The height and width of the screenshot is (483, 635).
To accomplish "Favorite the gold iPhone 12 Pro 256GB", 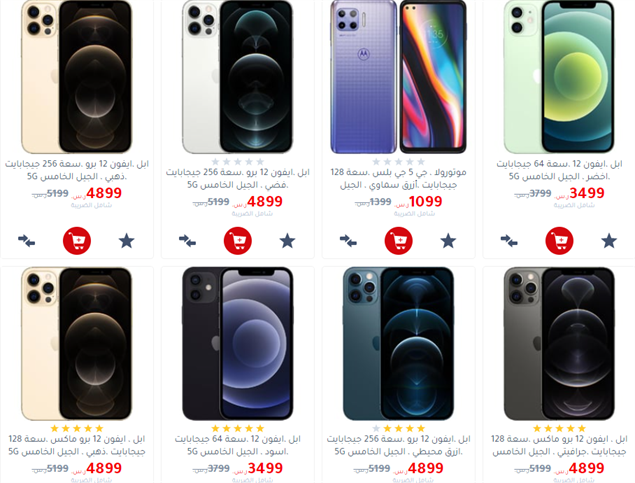I will 126,241.
